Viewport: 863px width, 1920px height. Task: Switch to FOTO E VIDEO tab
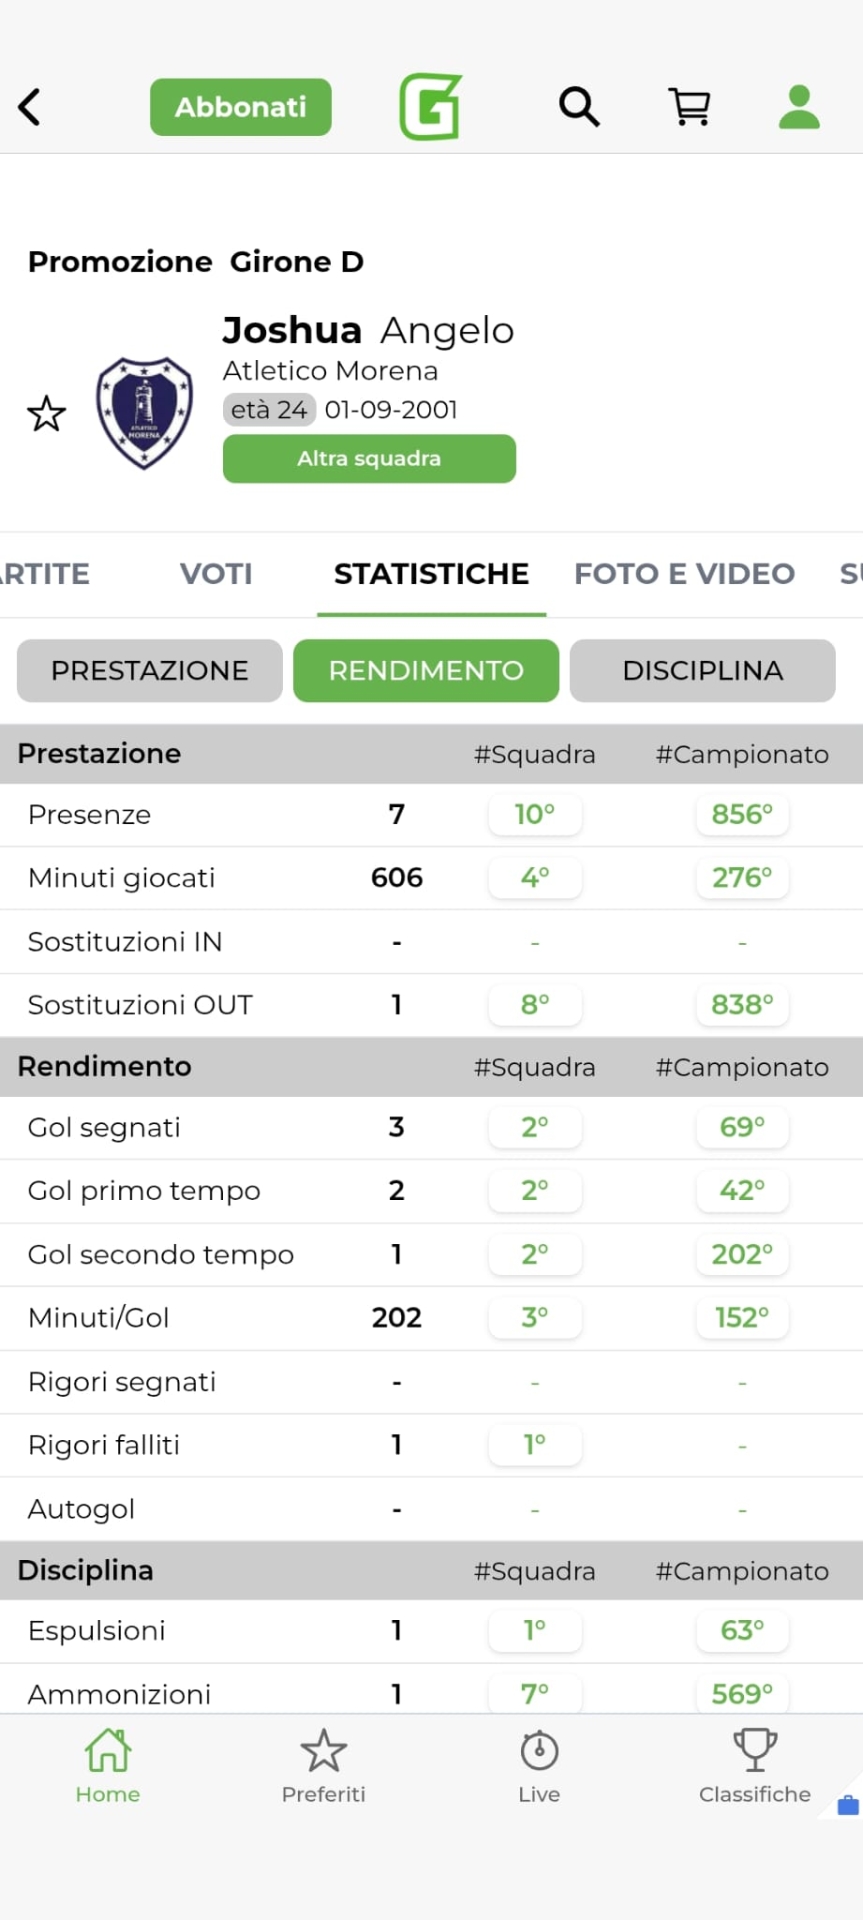pos(684,574)
